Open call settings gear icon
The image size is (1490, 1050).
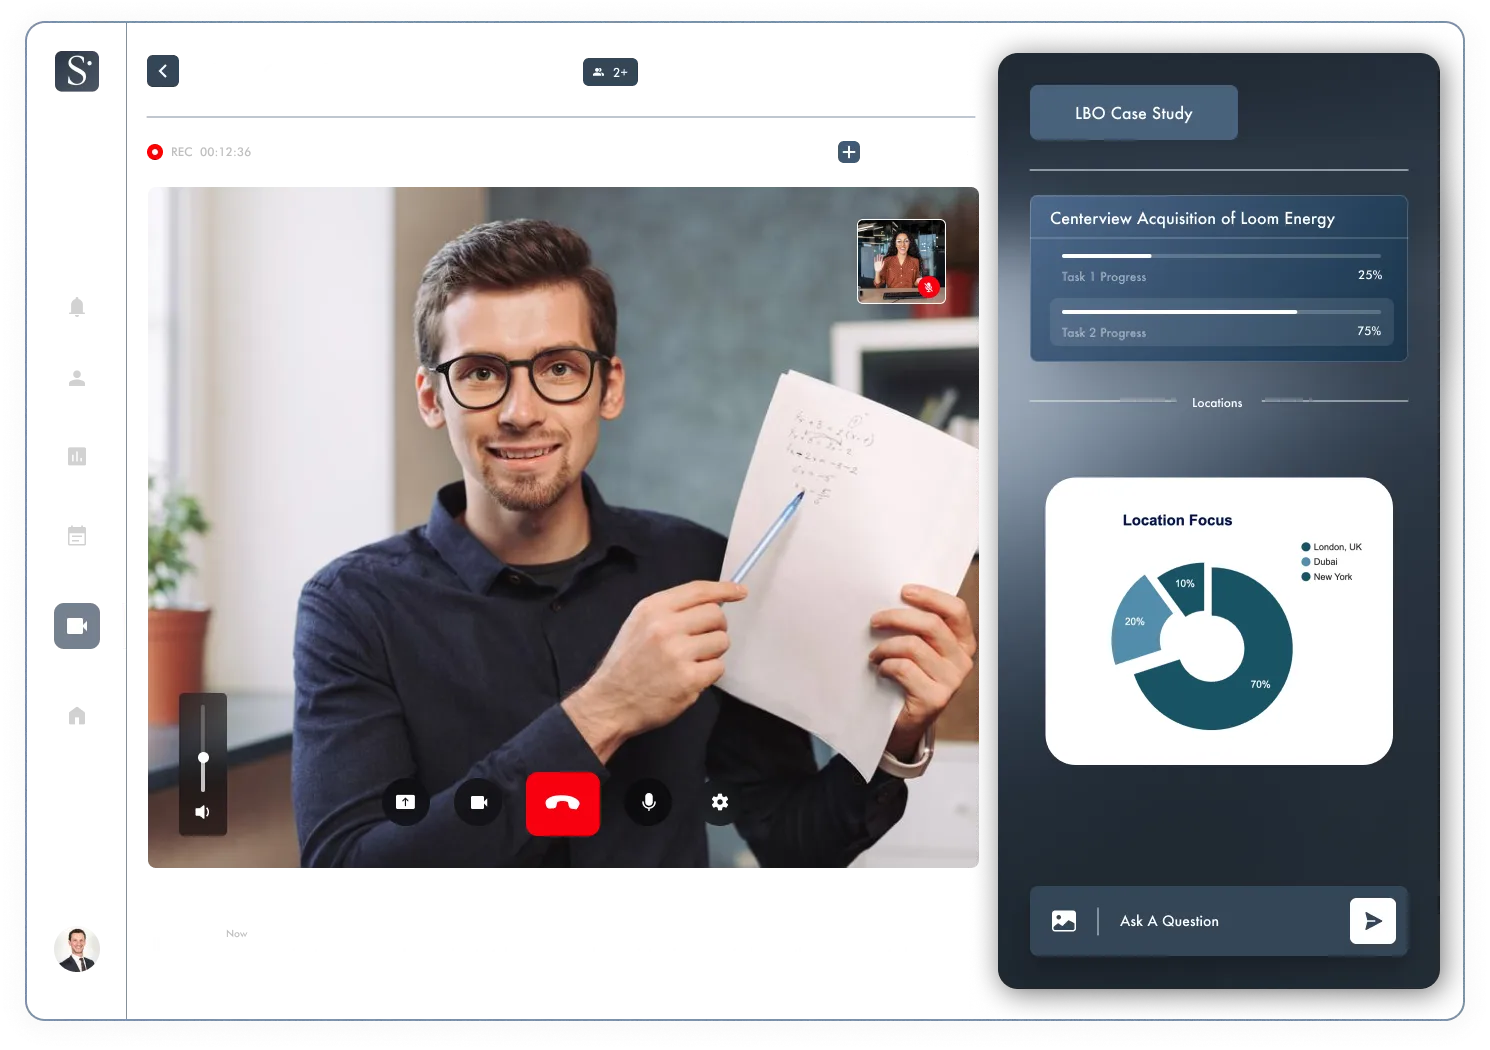[x=720, y=802]
